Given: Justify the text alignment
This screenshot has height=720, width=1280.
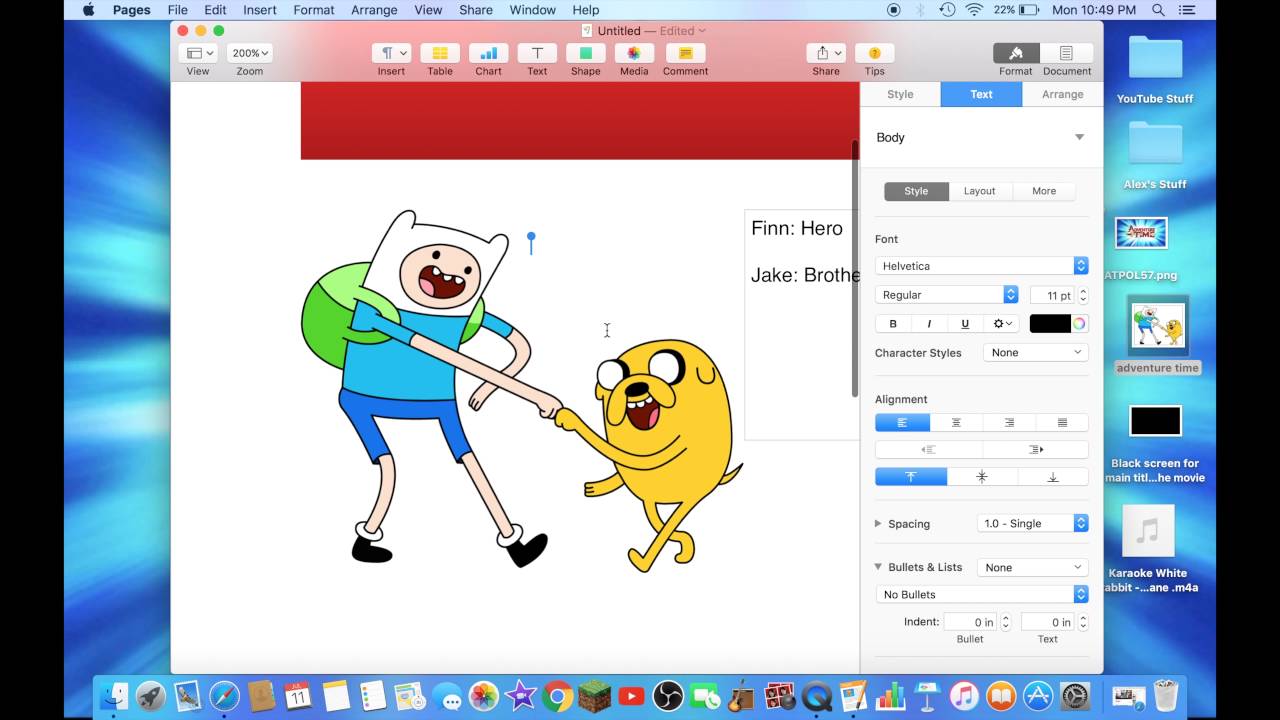Looking at the screenshot, I should (x=1062, y=423).
